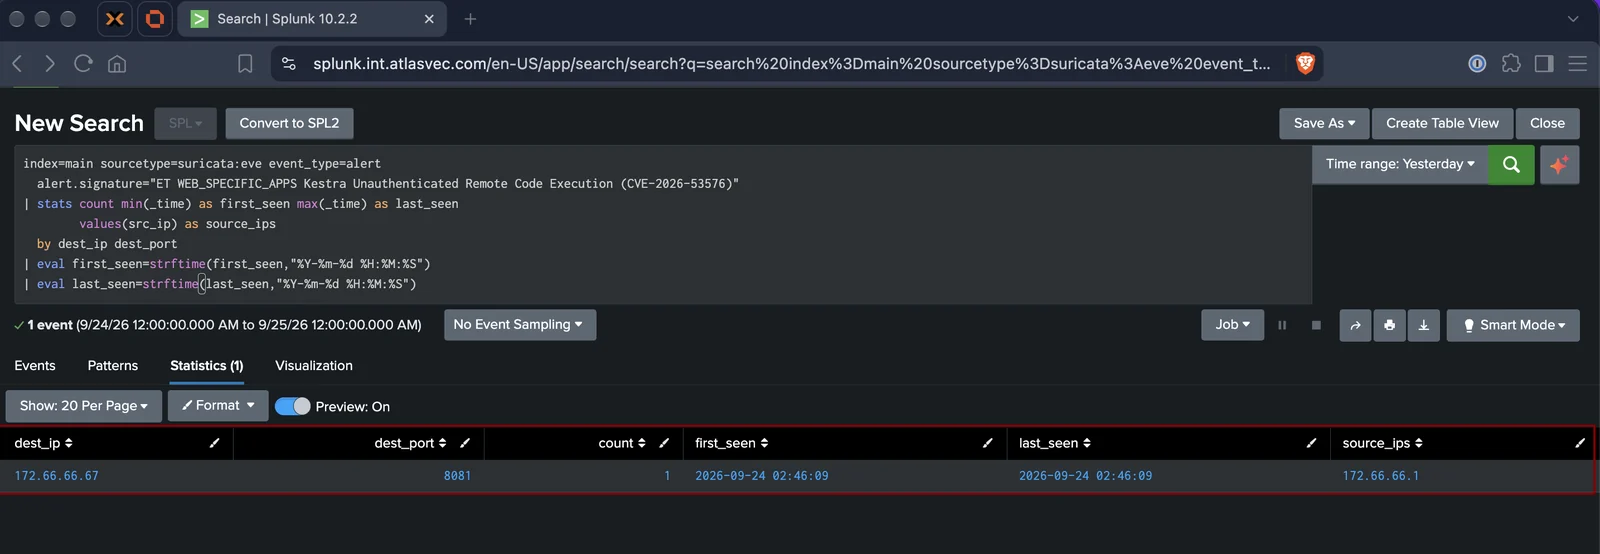This screenshot has height=554, width=1600.
Task: Open the password manager extension icon
Action: tap(1477, 64)
